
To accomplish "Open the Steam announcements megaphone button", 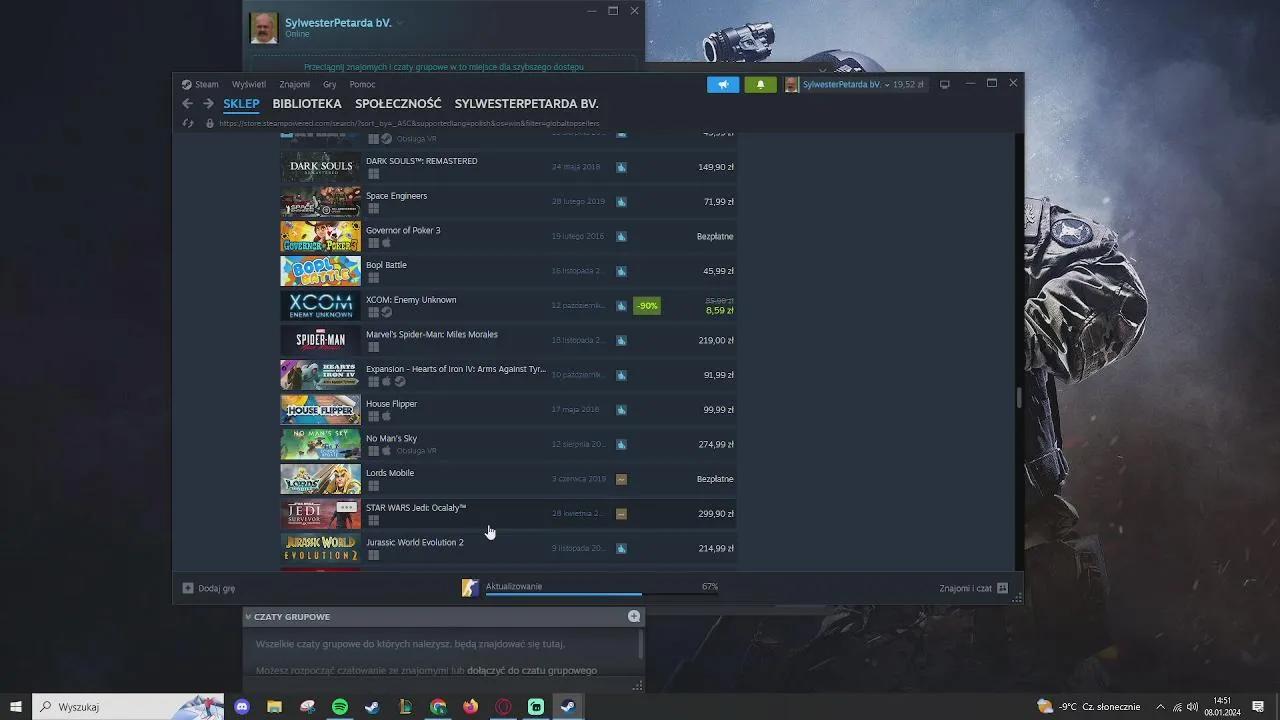I will coord(723,85).
